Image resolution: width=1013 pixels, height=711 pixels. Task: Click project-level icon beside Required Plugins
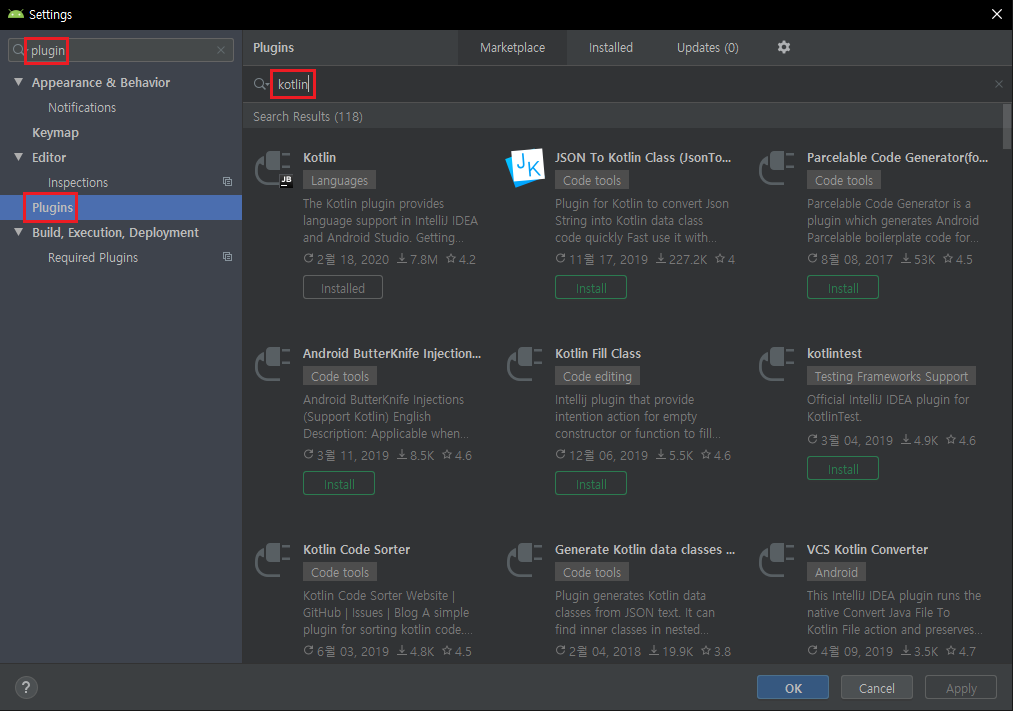tap(227, 257)
